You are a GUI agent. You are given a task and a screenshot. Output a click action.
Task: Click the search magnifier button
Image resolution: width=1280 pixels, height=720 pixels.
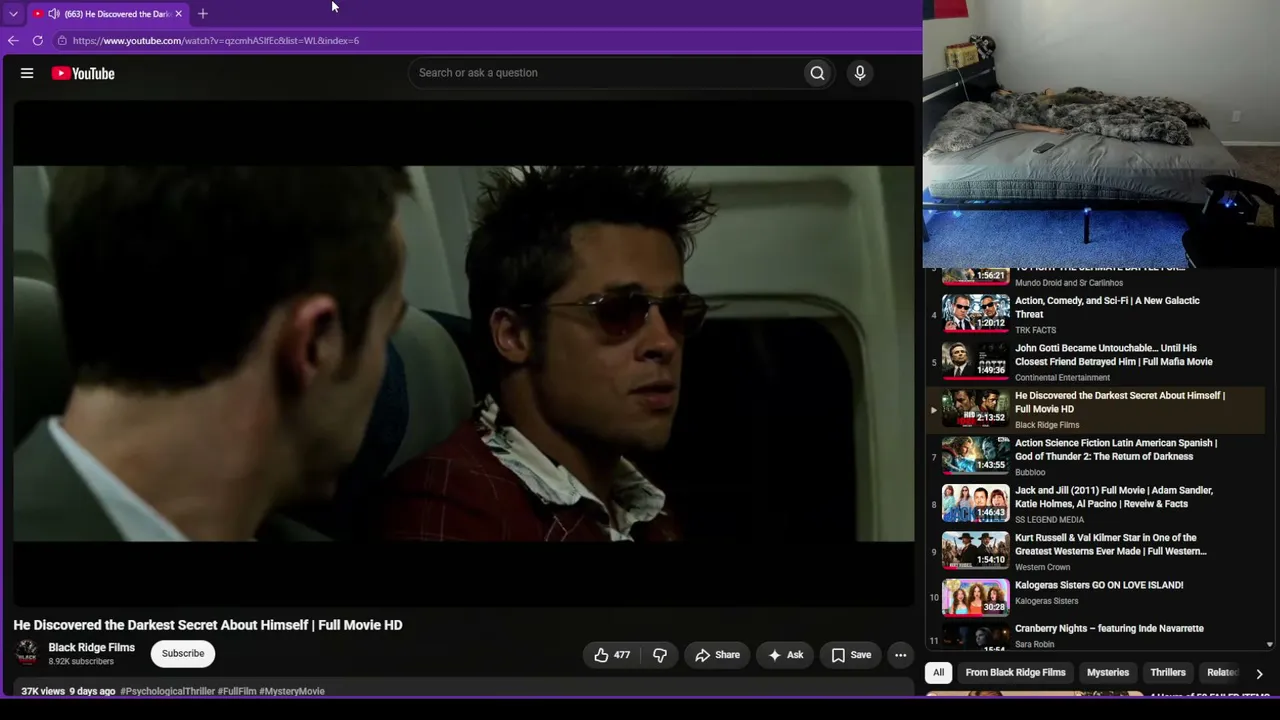pos(817,73)
